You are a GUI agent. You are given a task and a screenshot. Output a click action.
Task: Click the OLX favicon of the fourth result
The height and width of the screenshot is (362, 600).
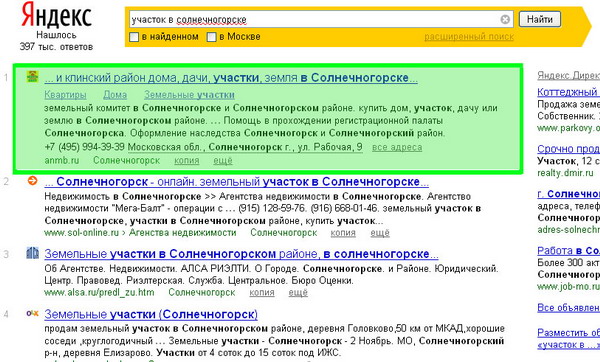point(33,313)
